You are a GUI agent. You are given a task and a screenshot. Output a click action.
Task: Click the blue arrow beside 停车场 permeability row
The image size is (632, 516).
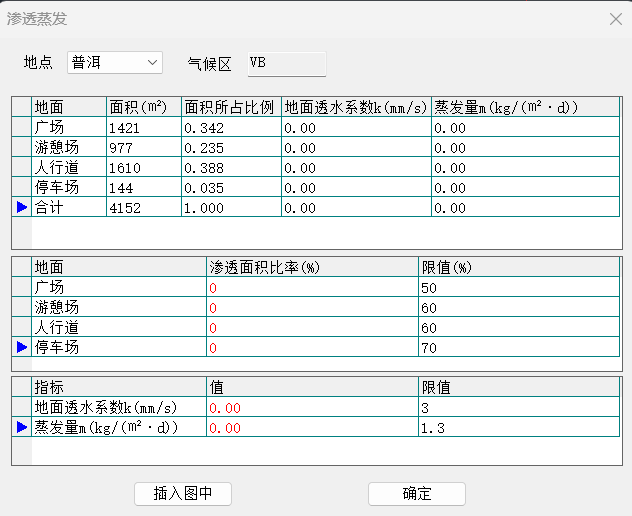22,347
